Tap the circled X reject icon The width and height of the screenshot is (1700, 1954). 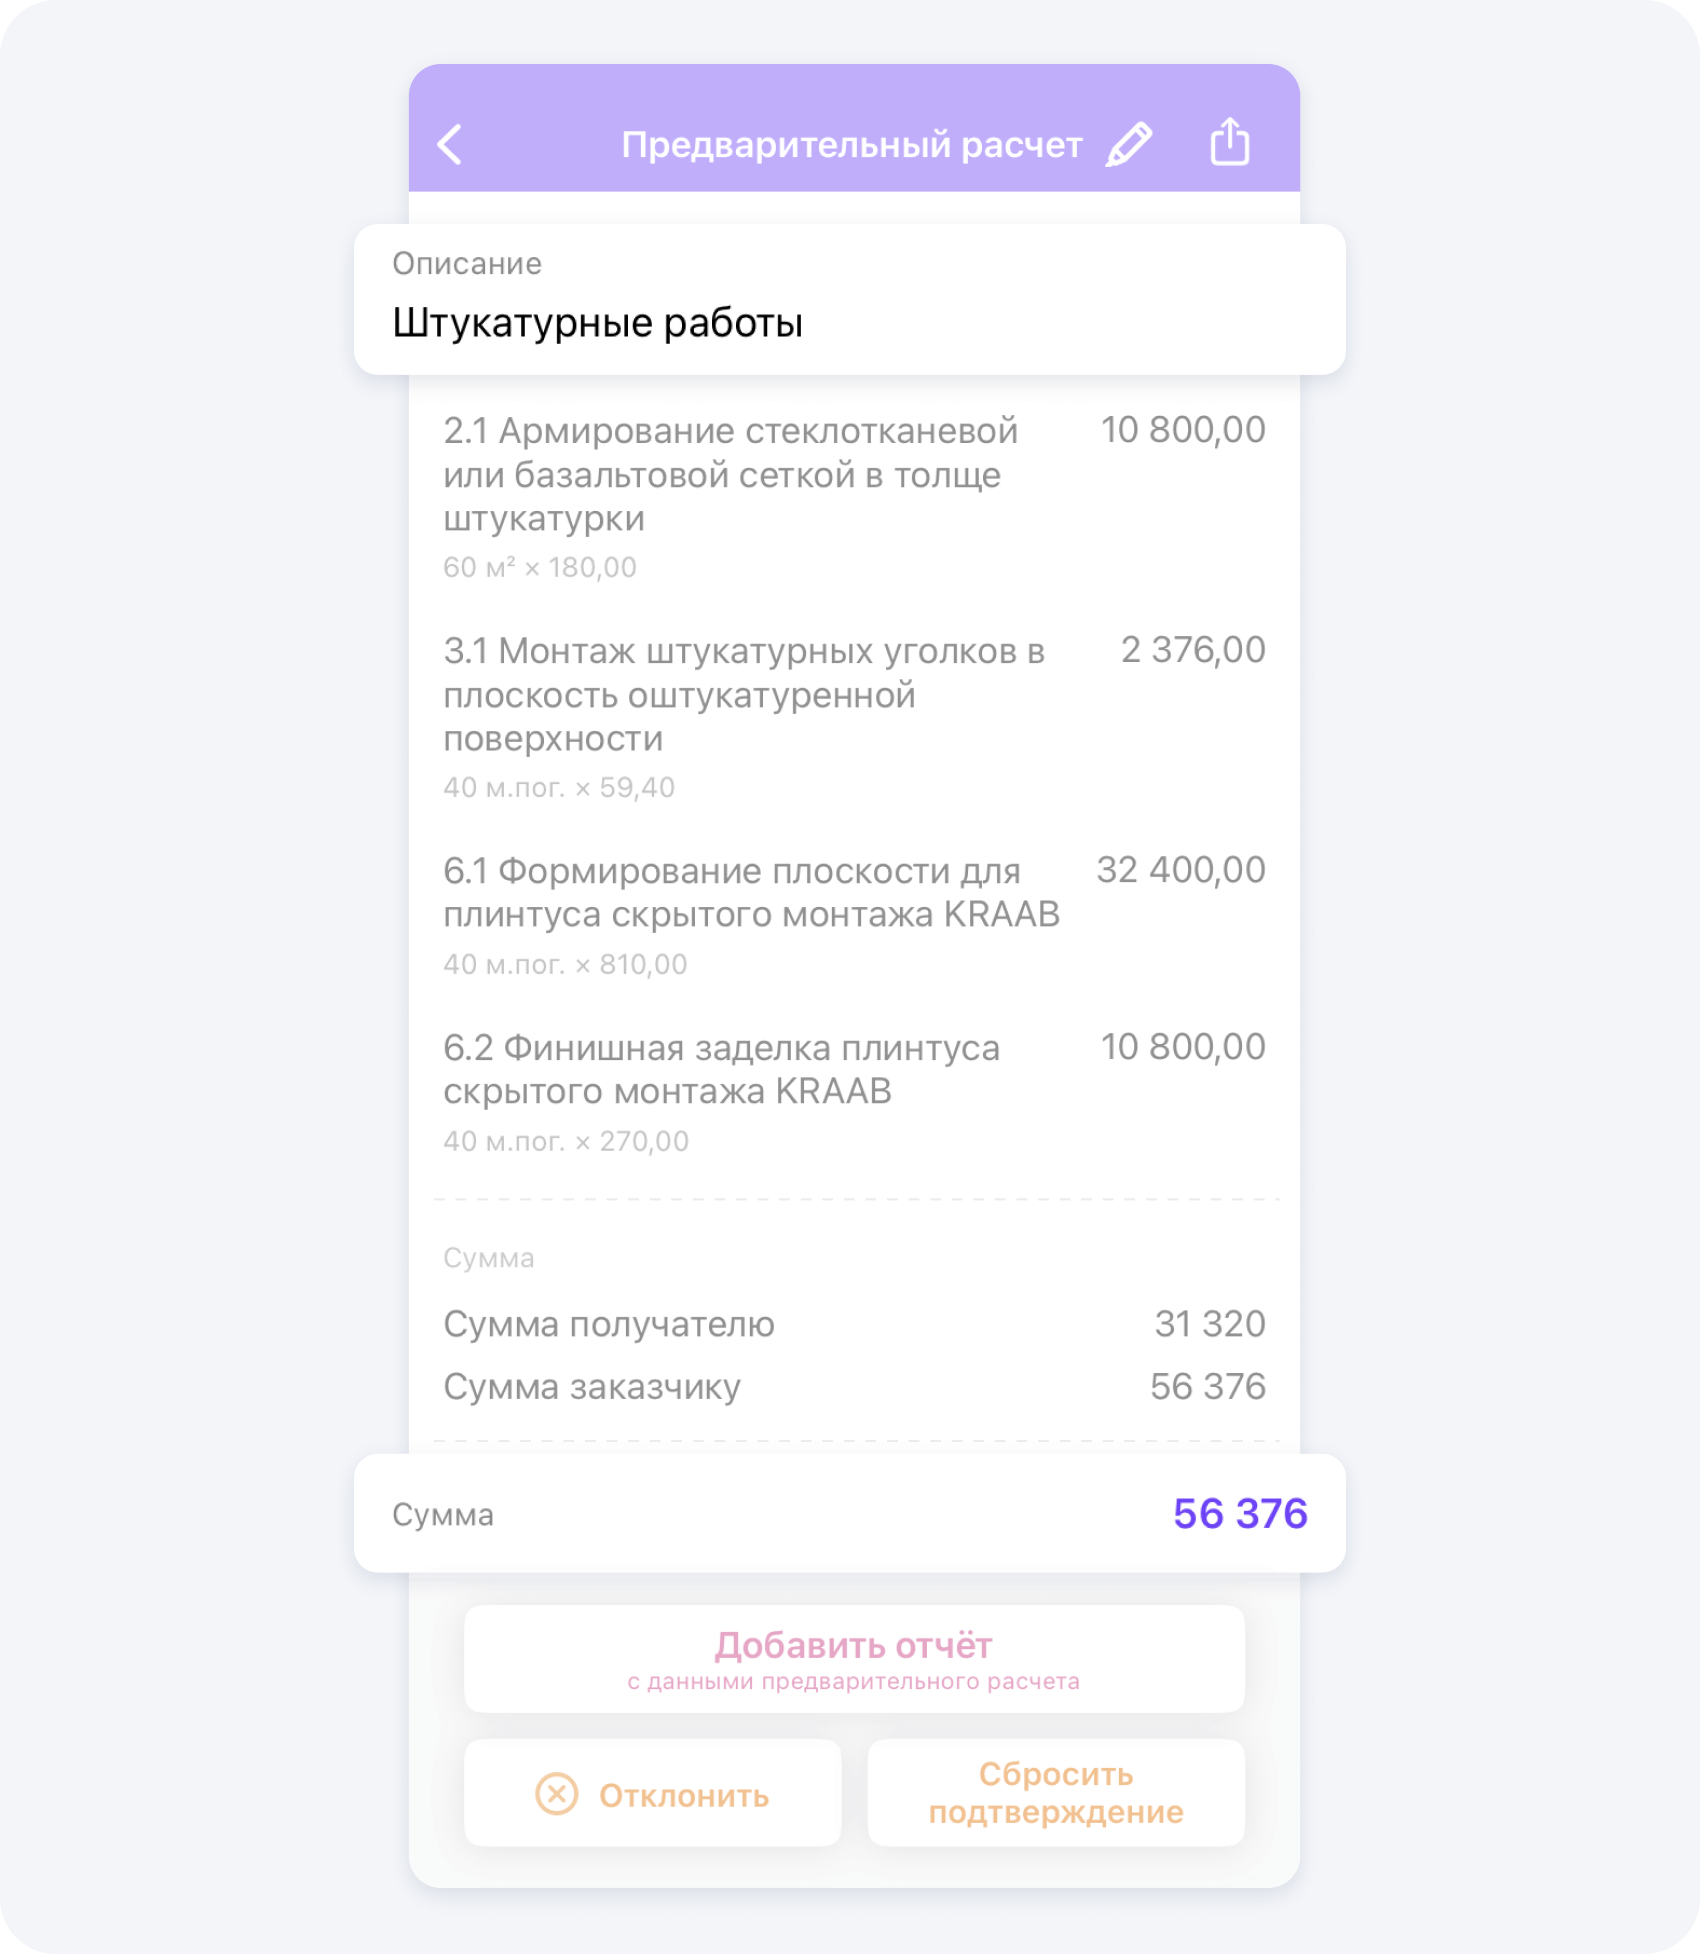[x=557, y=1793]
